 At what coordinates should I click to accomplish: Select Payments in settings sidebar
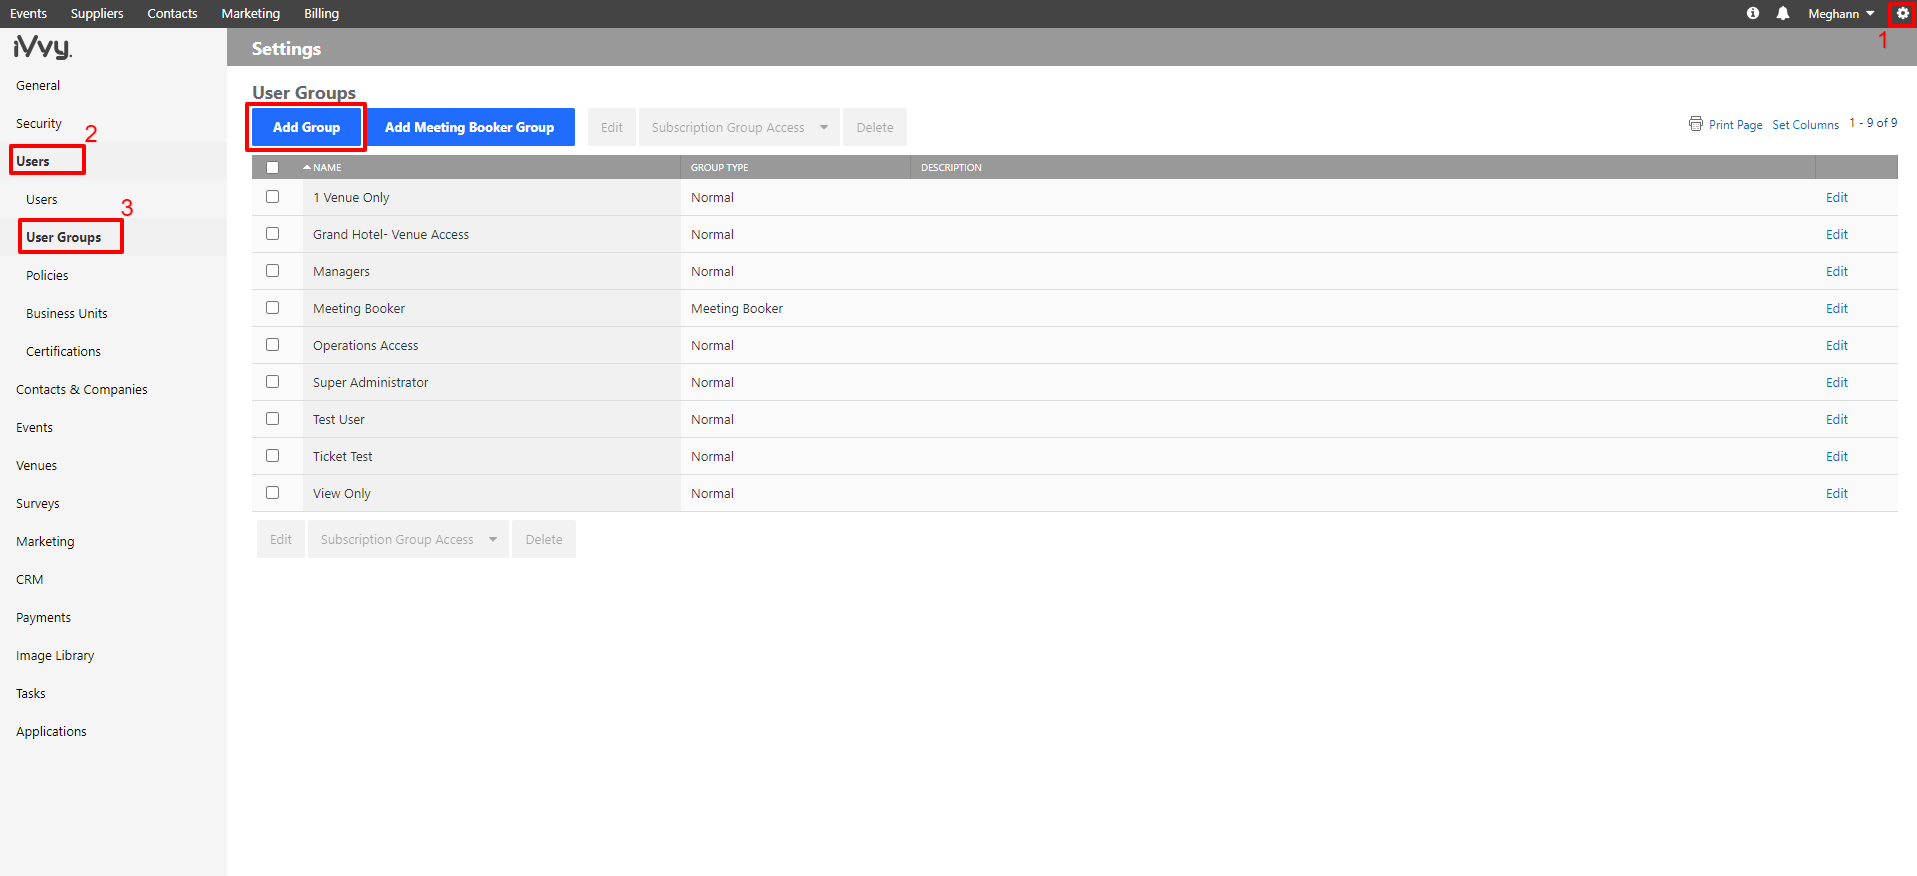pyautogui.click(x=44, y=618)
